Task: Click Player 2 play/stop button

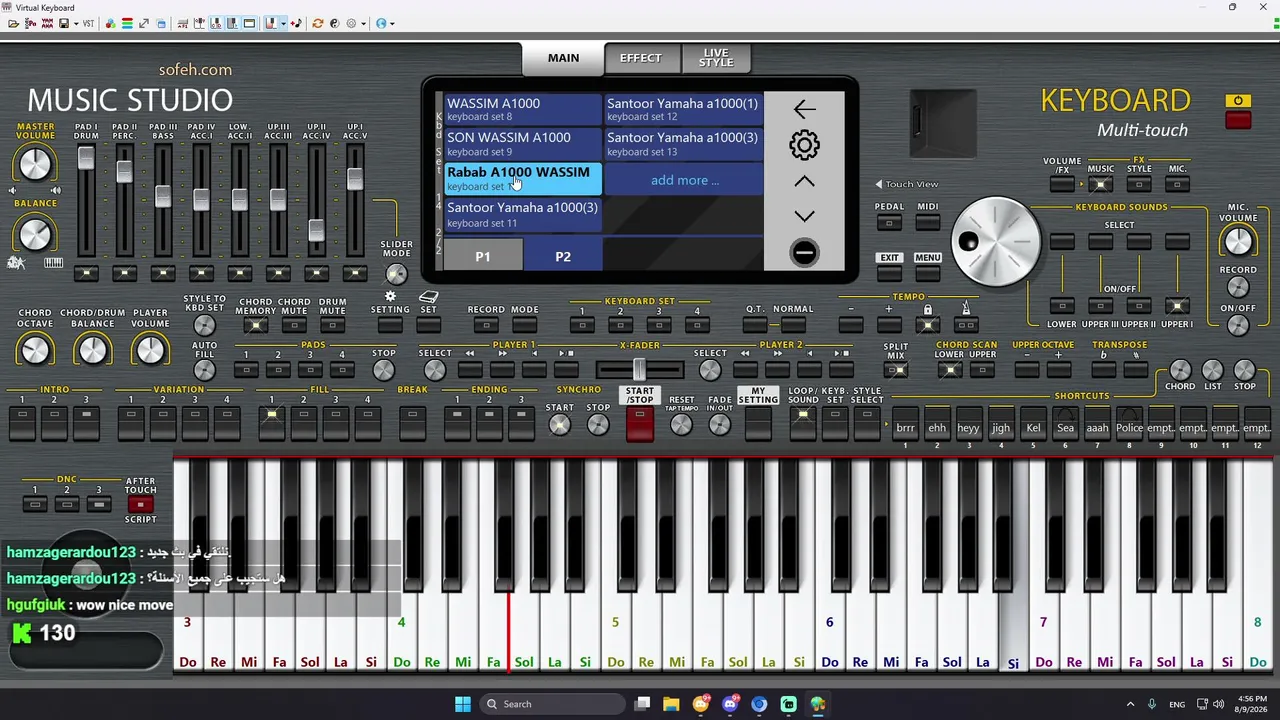Action: 841,370
